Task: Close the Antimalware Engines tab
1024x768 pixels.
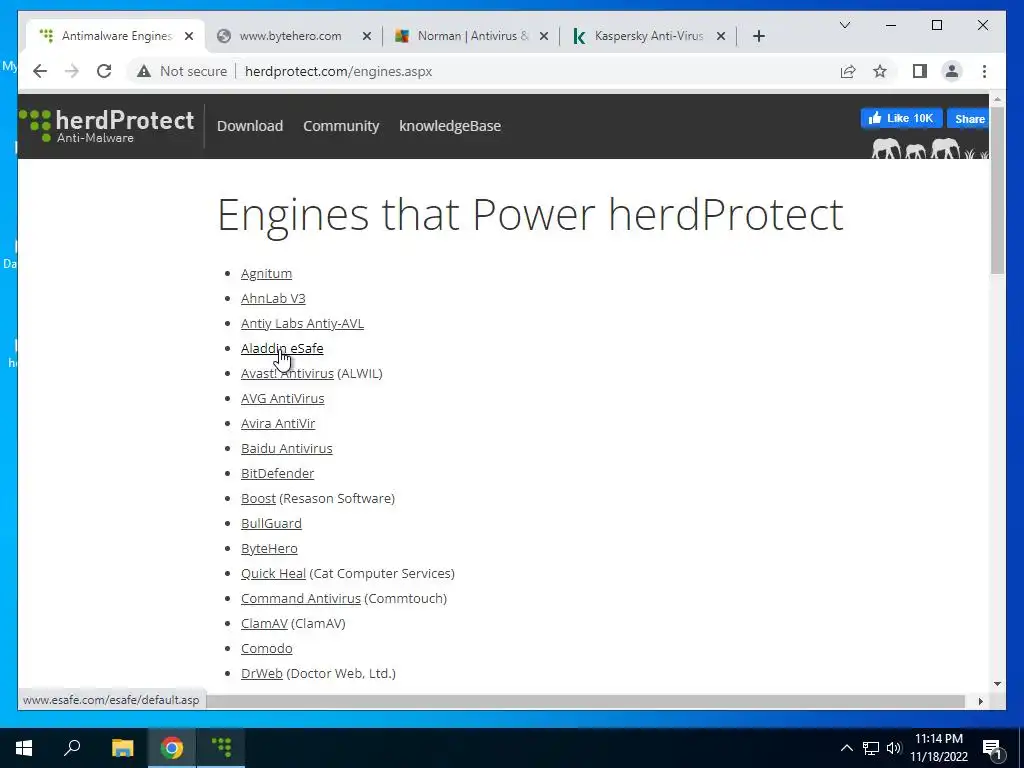Action: (189, 36)
